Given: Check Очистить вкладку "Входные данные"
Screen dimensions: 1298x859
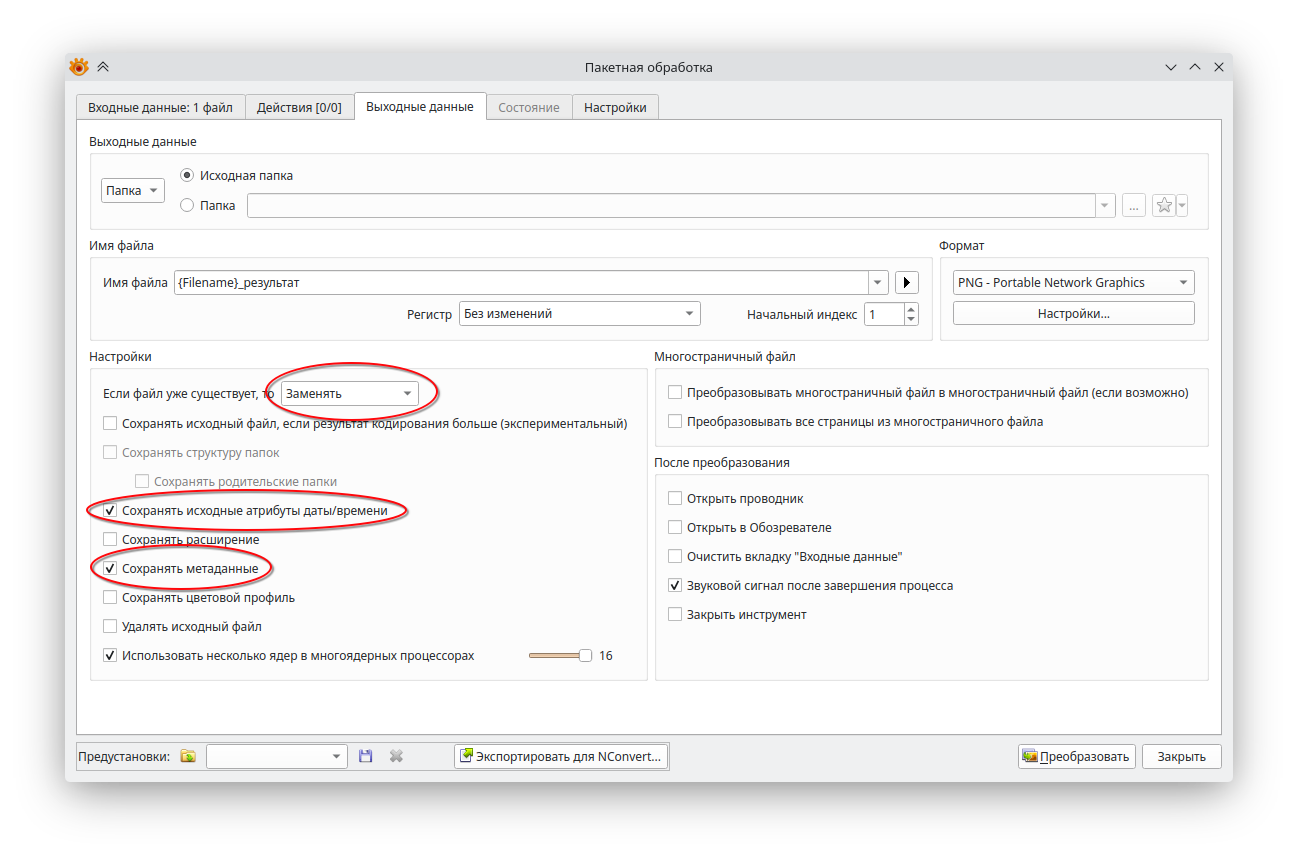Looking at the screenshot, I should point(675,557).
